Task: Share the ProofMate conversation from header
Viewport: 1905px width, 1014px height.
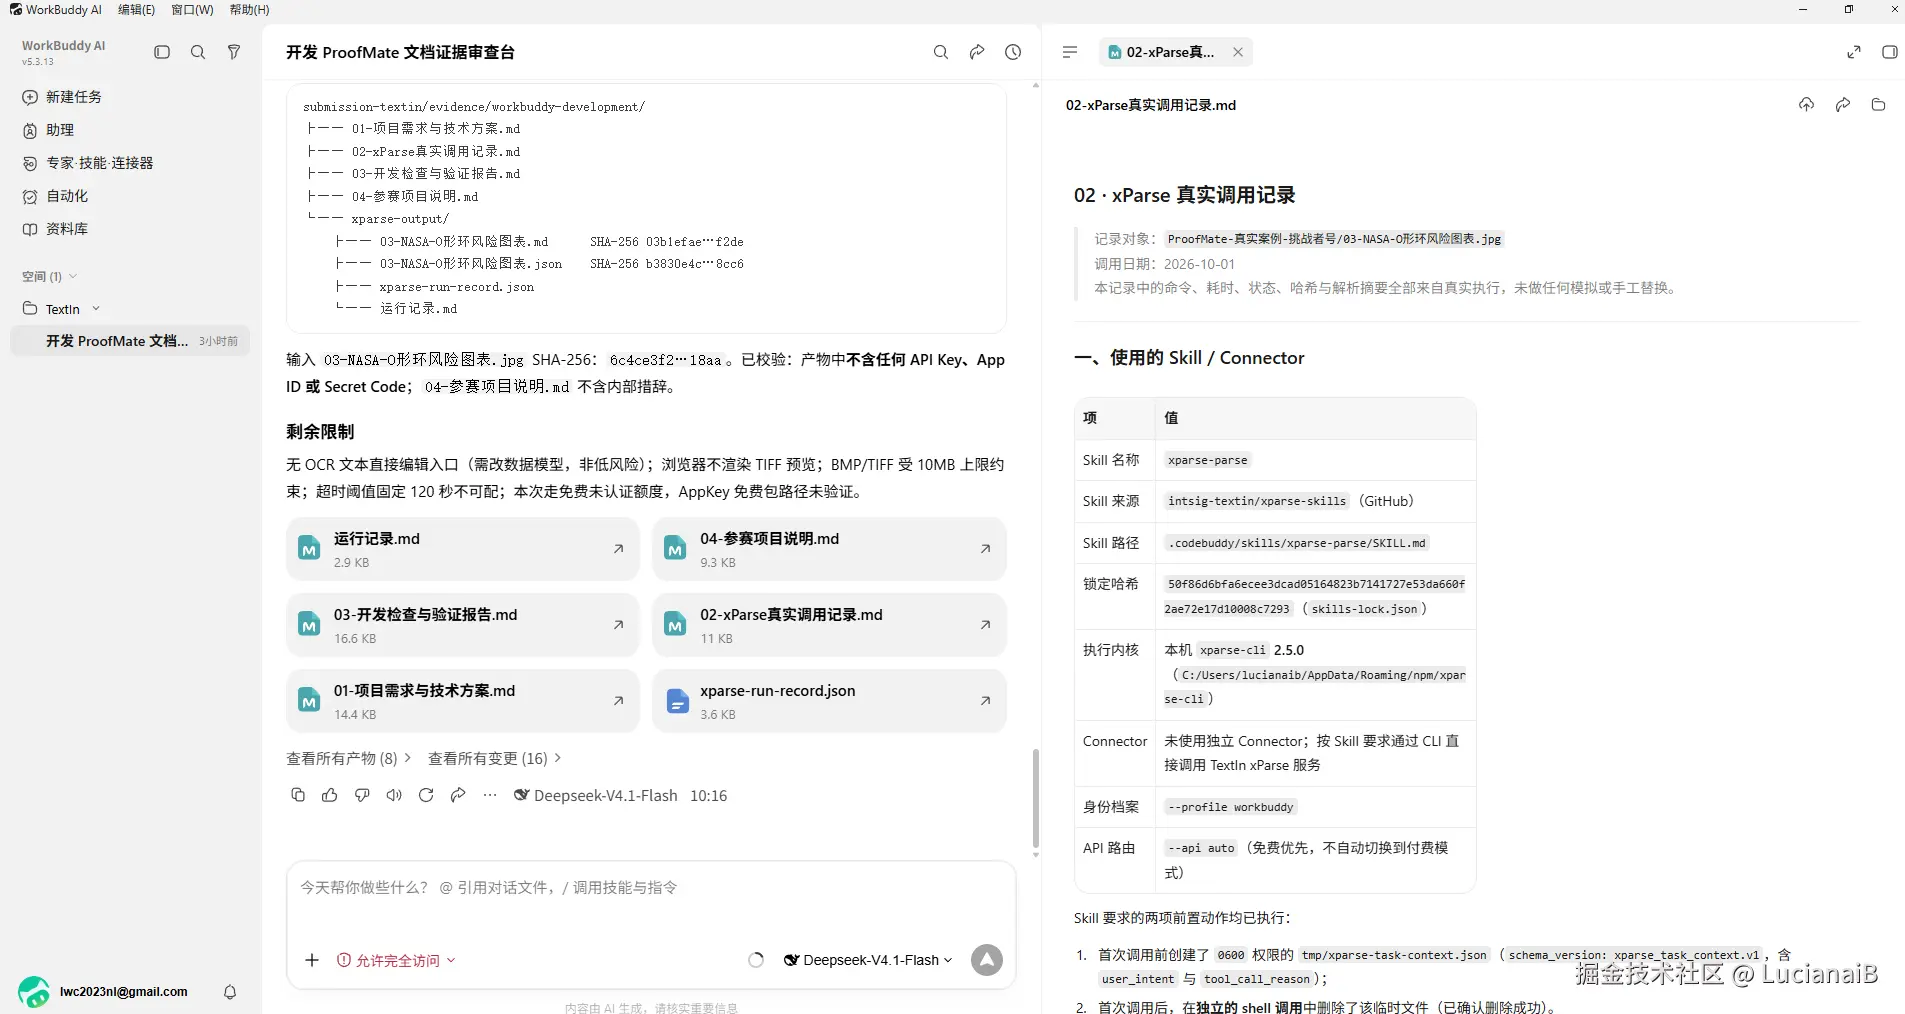Action: point(977,52)
